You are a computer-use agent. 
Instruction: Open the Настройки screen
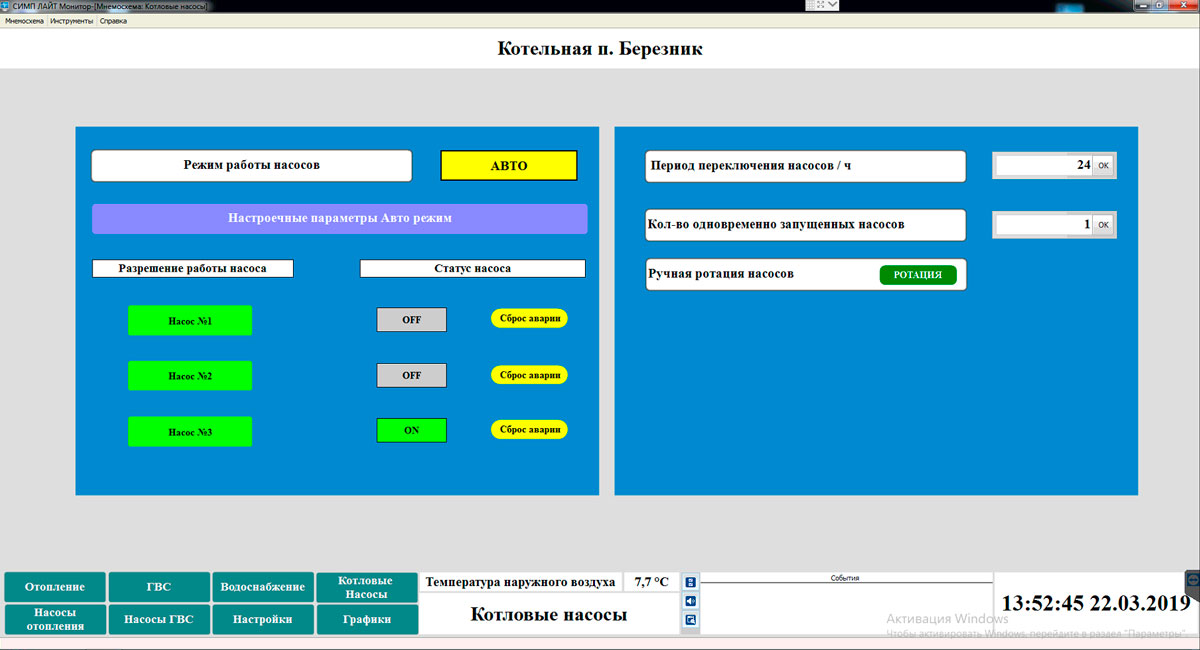pyautogui.click(x=262, y=620)
